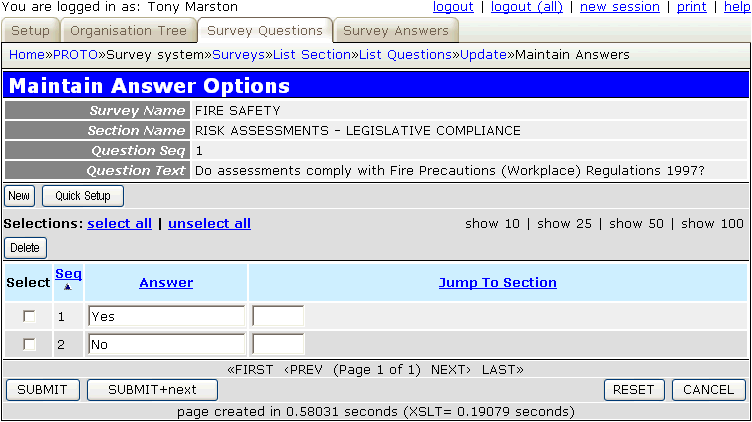Click the Seq column sort arrow

click(68, 287)
